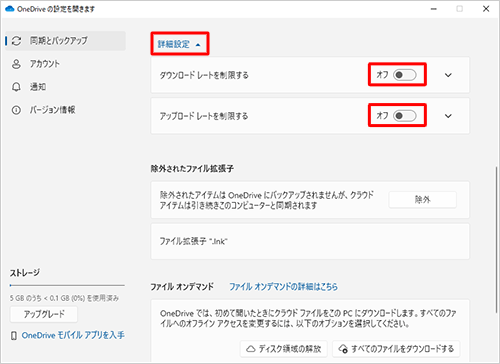Expand アップロード レート options chevron
The height and width of the screenshot is (364, 500).
tap(448, 116)
